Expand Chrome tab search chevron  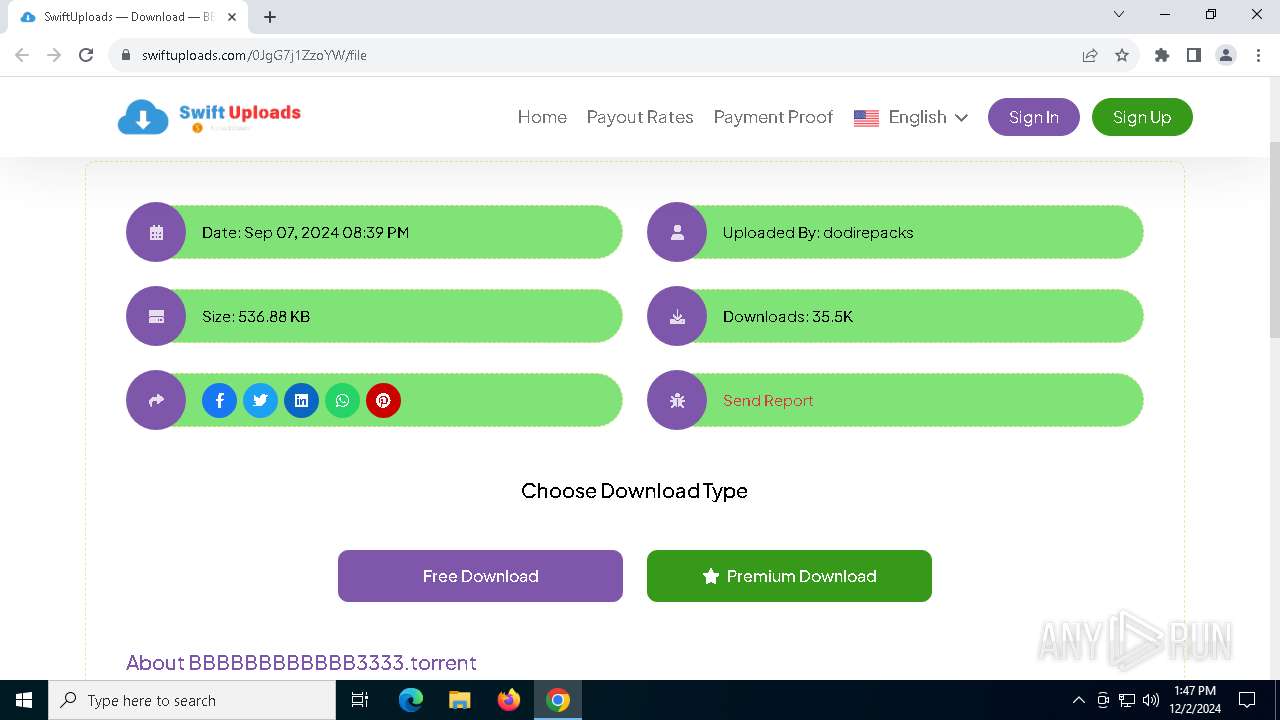click(x=1119, y=15)
